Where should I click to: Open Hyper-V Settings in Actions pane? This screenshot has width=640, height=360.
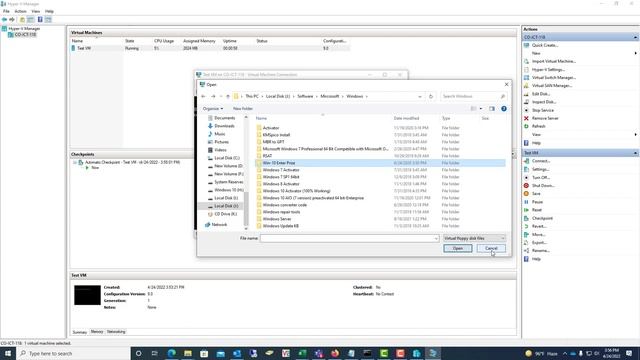coord(548,69)
